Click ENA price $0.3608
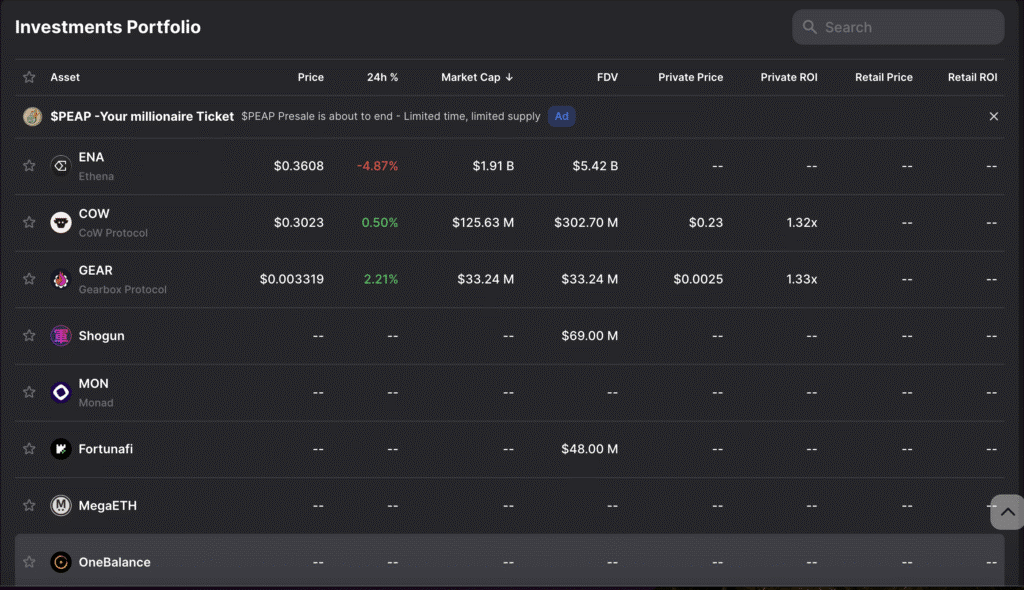Viewport: 1024px width, 590px height. (x=298, y=166)
